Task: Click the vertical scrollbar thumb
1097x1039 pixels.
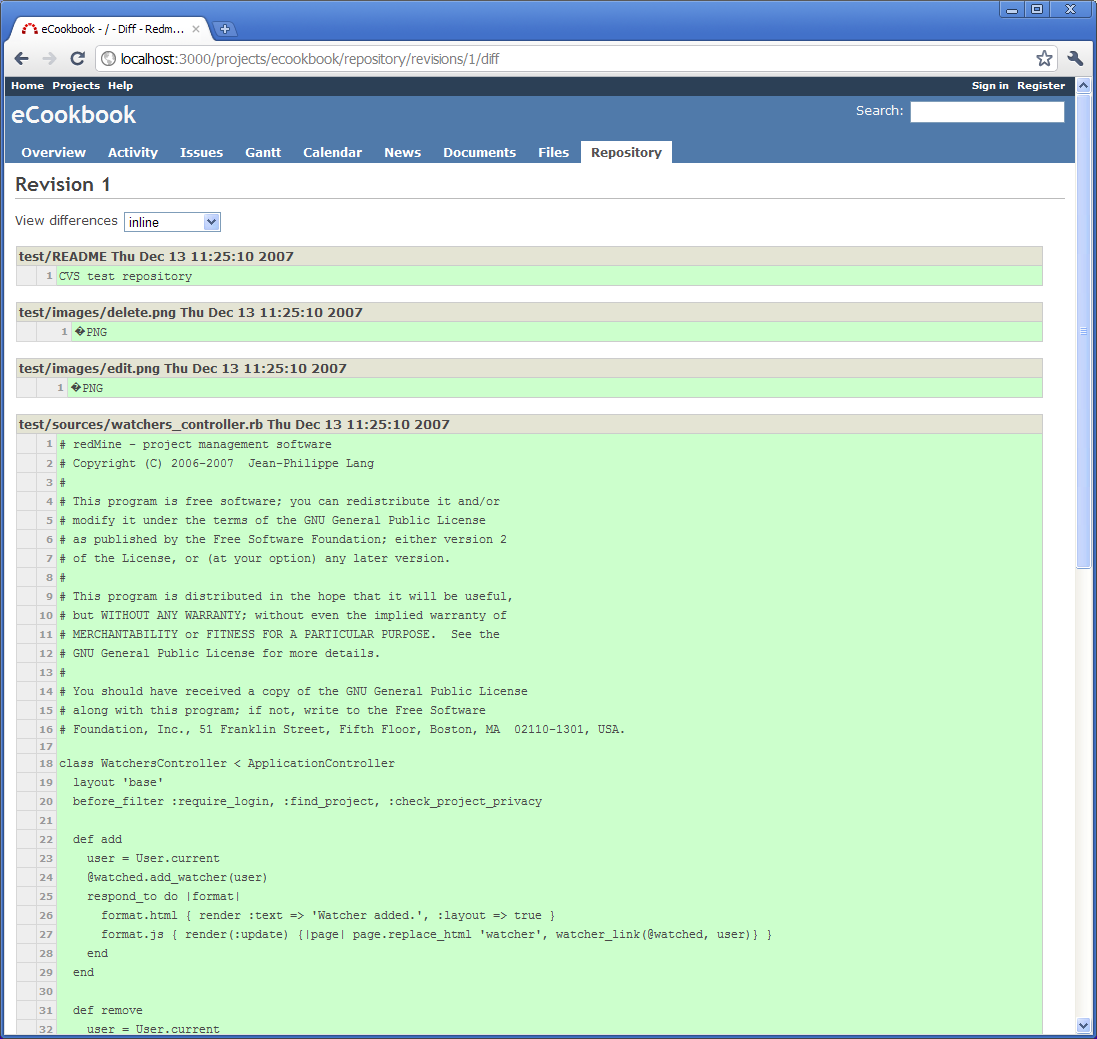Action: pyautogui.click(x=1083, y=331)
